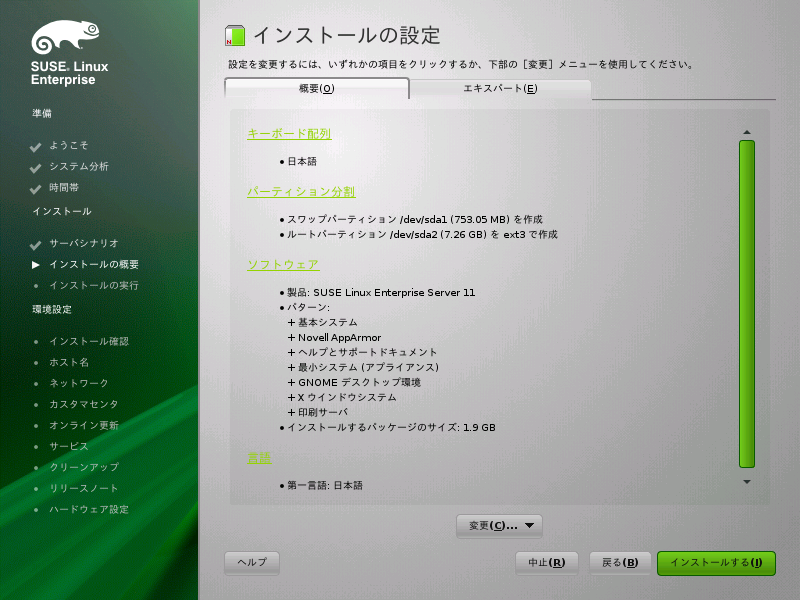Click the 中止(R) abort button
This screenshot has width=800, height=600.
point(546,562)
